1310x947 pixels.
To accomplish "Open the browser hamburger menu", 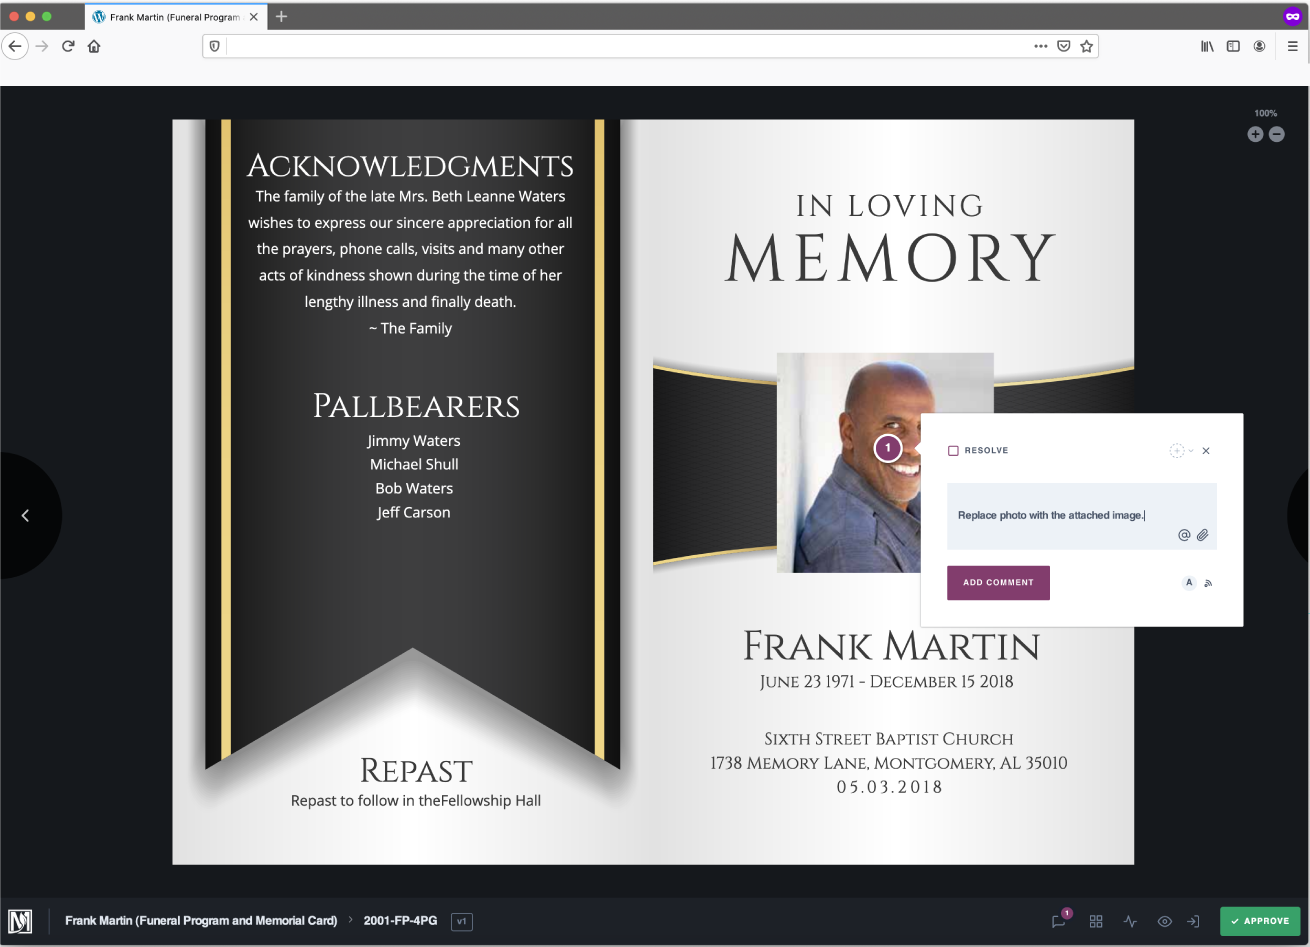I will point(1293,46).
